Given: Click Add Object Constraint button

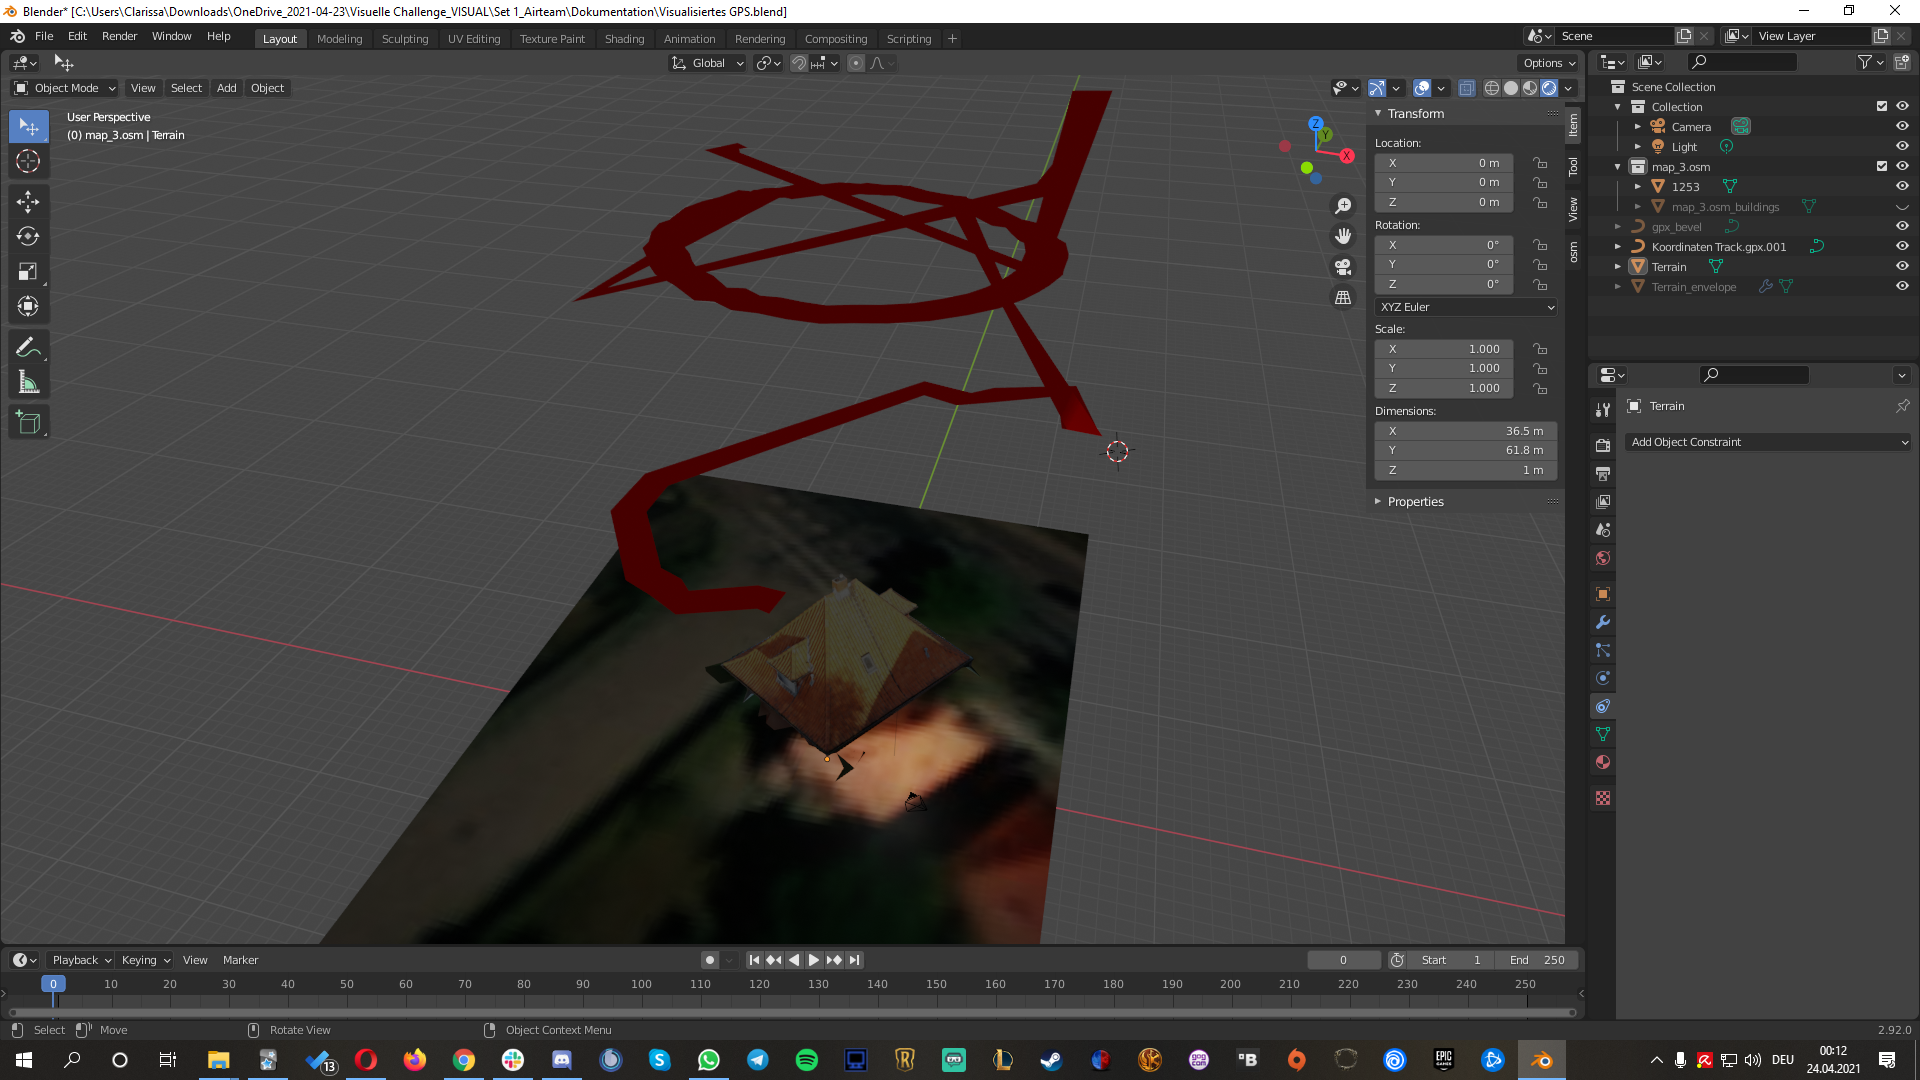Looking at the screenshot, I should [1768, 442].
